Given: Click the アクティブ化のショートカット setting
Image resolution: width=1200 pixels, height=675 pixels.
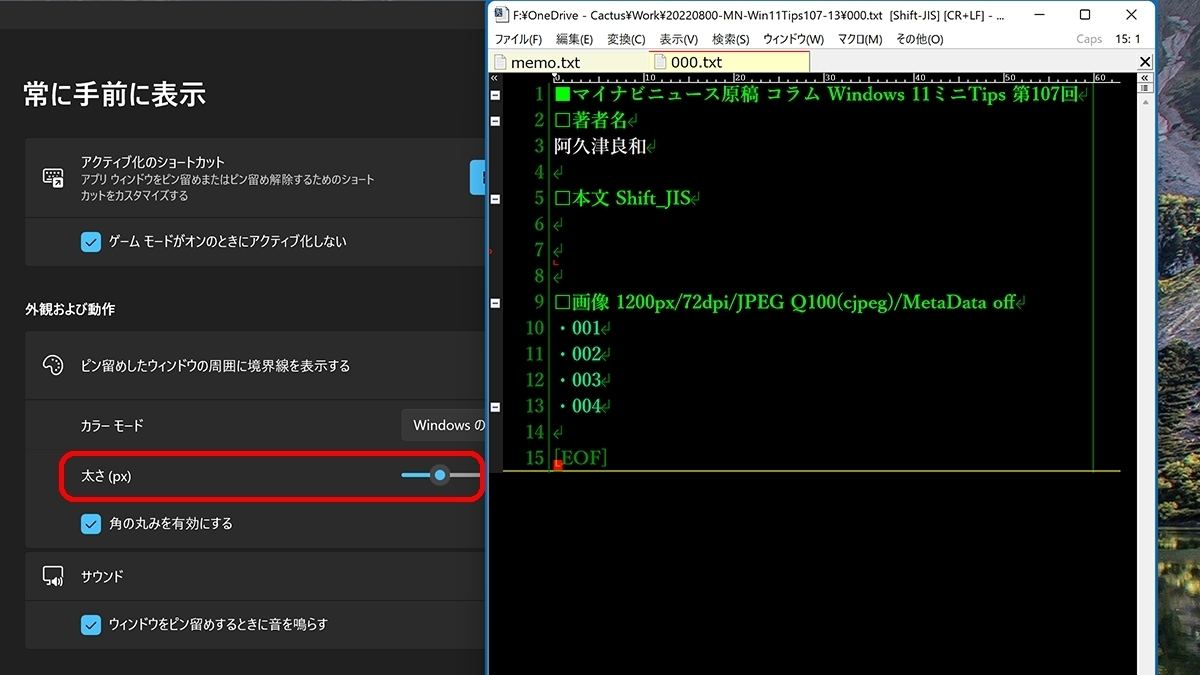Looking at the screenshot, I should pyautogui.click(x=255, y=177).
